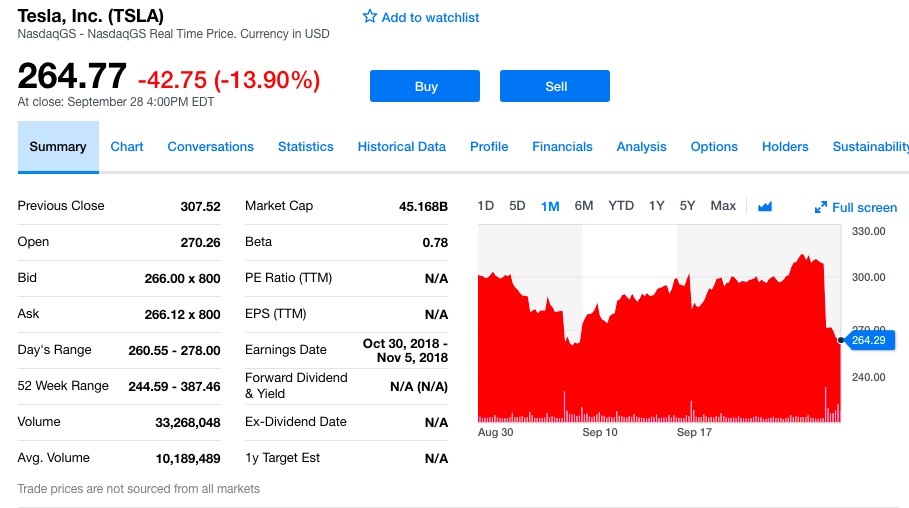
Task: Open the Conversations tab
Action: pyautogui.click(x=210, y=147)
